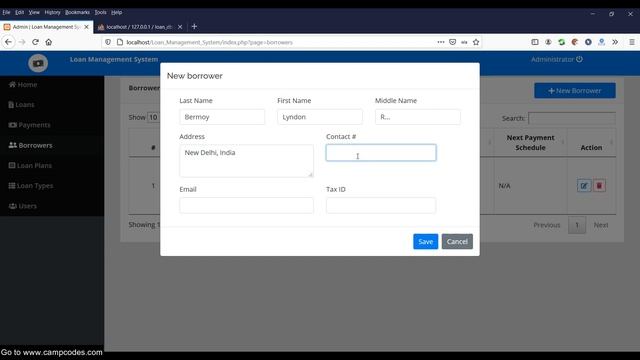Open Loans in the sidebar
The image size is (640, 360).
(52, 105)
